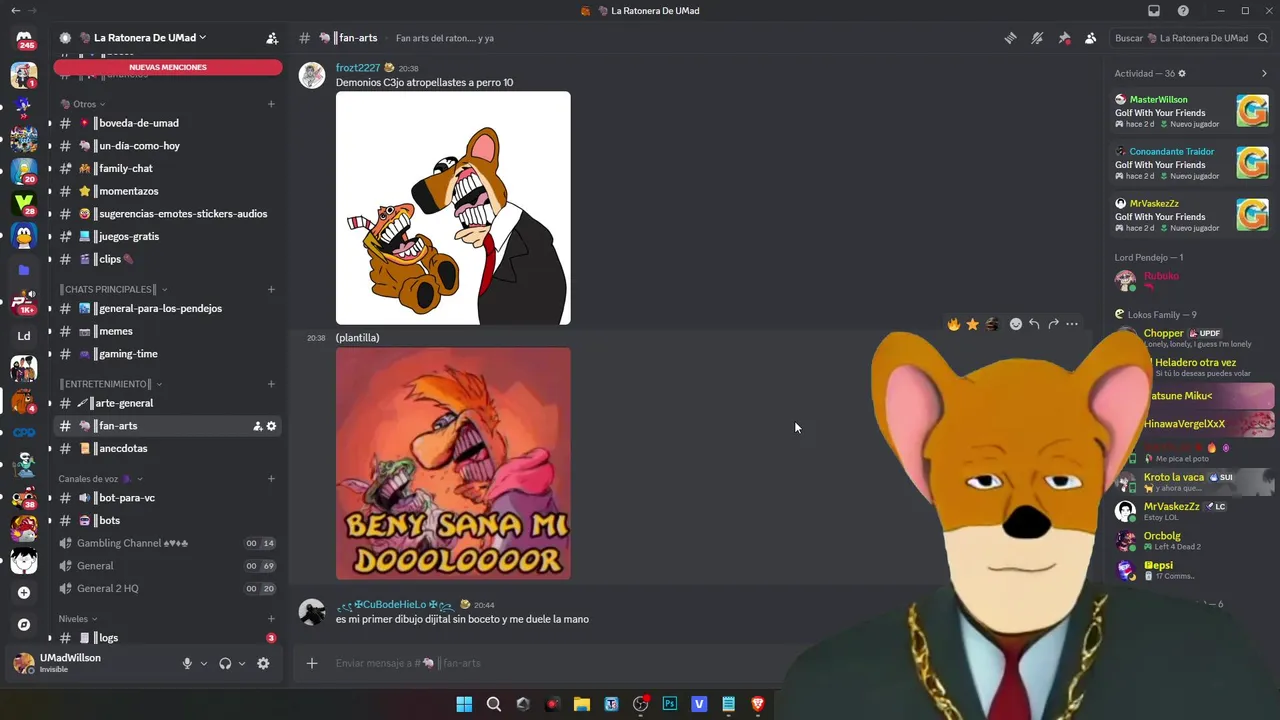Toggle the member list
The image size is (1280, 720).
[1090, 38]
